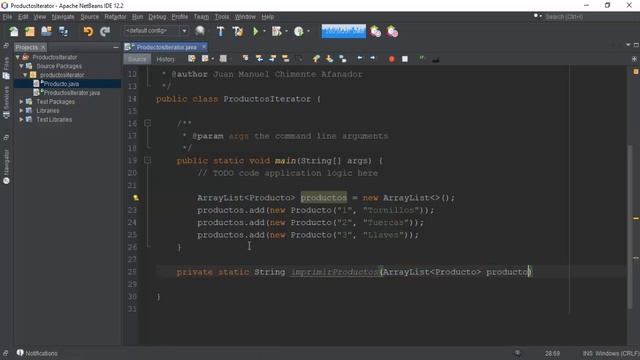Click Shift Line Left arrow icon
Viewport: 640px width, 360px height.
360,59
